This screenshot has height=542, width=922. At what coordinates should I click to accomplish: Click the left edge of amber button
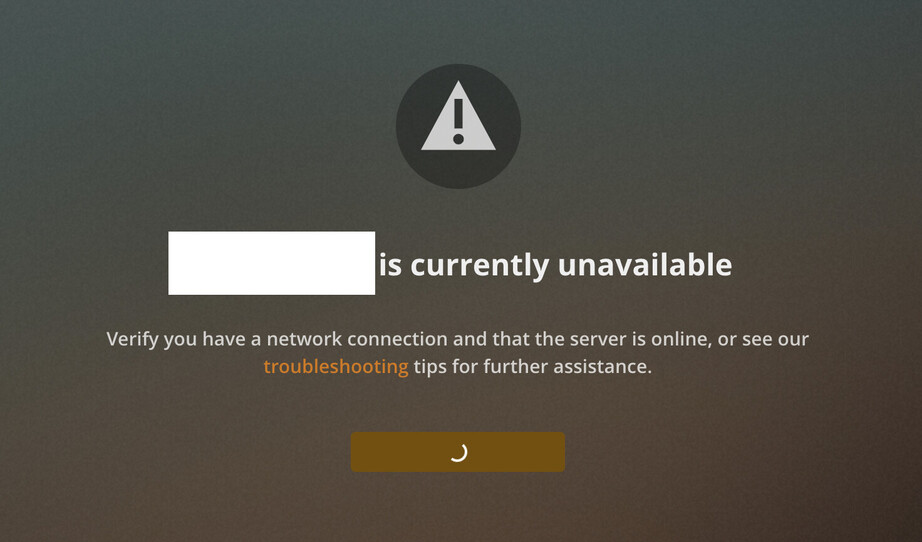(355, 452)
